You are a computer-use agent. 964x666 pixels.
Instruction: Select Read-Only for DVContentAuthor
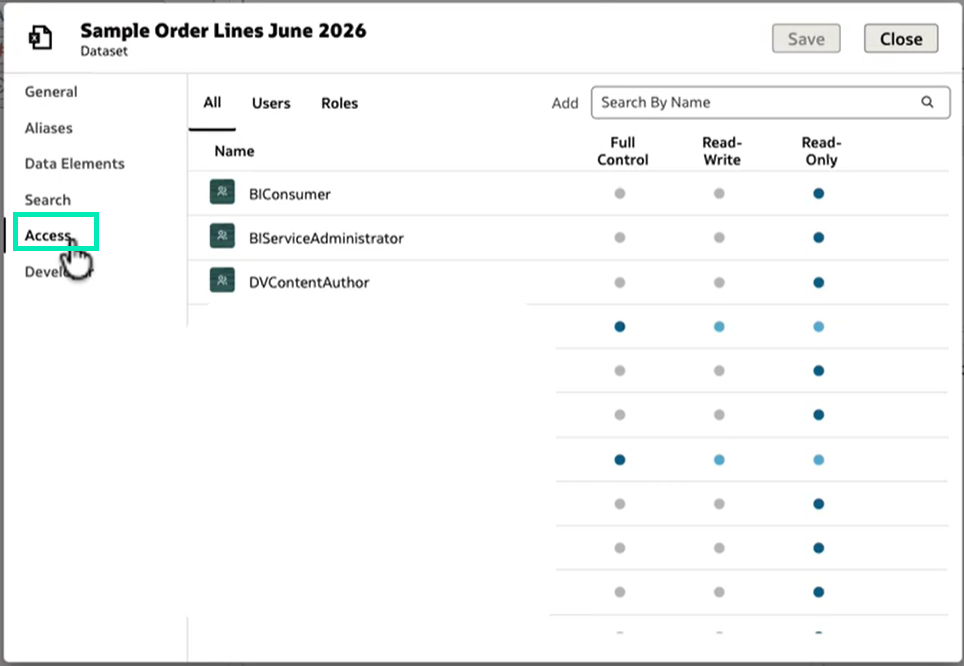(x=818, y=282)
